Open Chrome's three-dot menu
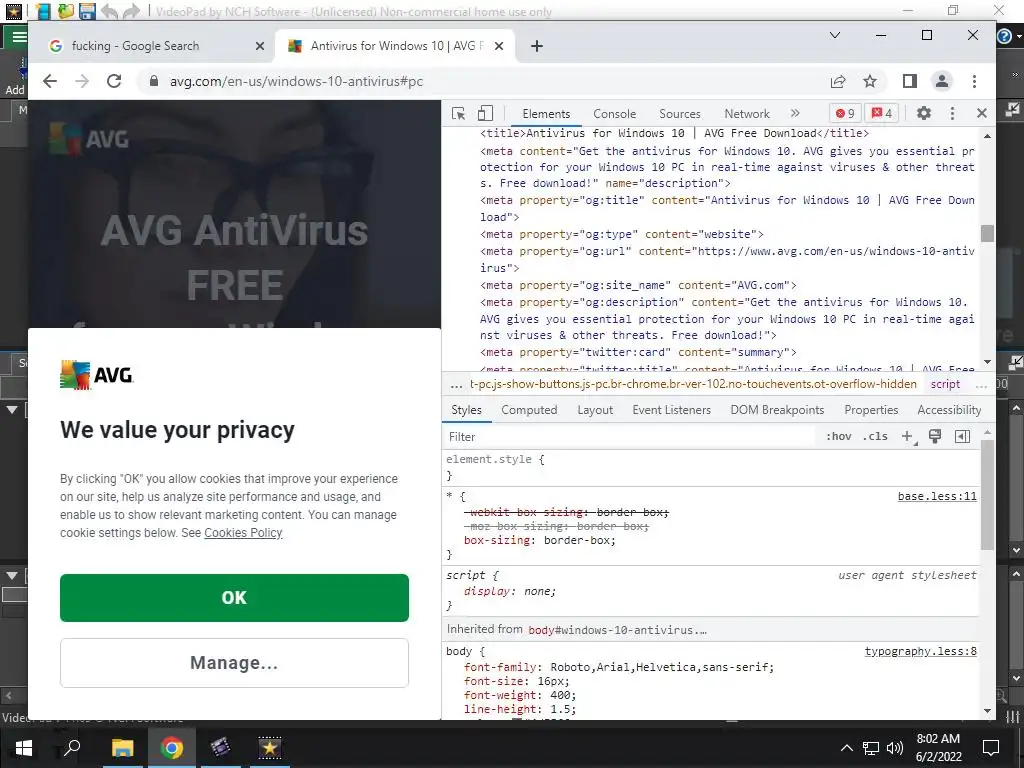Viewport: 1024px width, 768px height. coord(974,81)
